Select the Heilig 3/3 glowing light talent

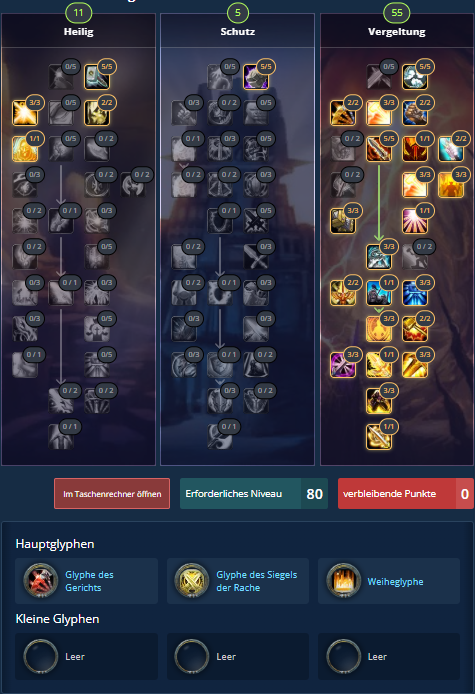pos(25,113)
